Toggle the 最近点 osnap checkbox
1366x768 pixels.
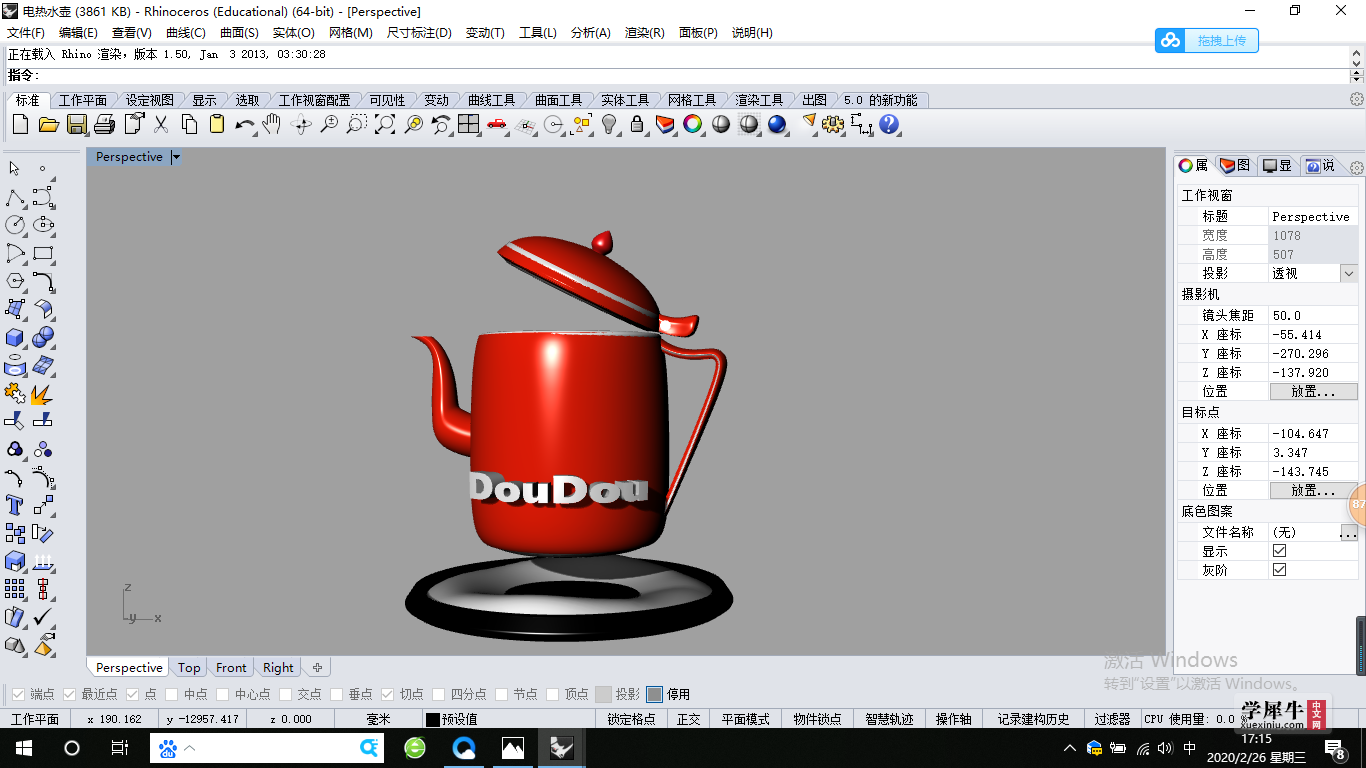point(69,694)
